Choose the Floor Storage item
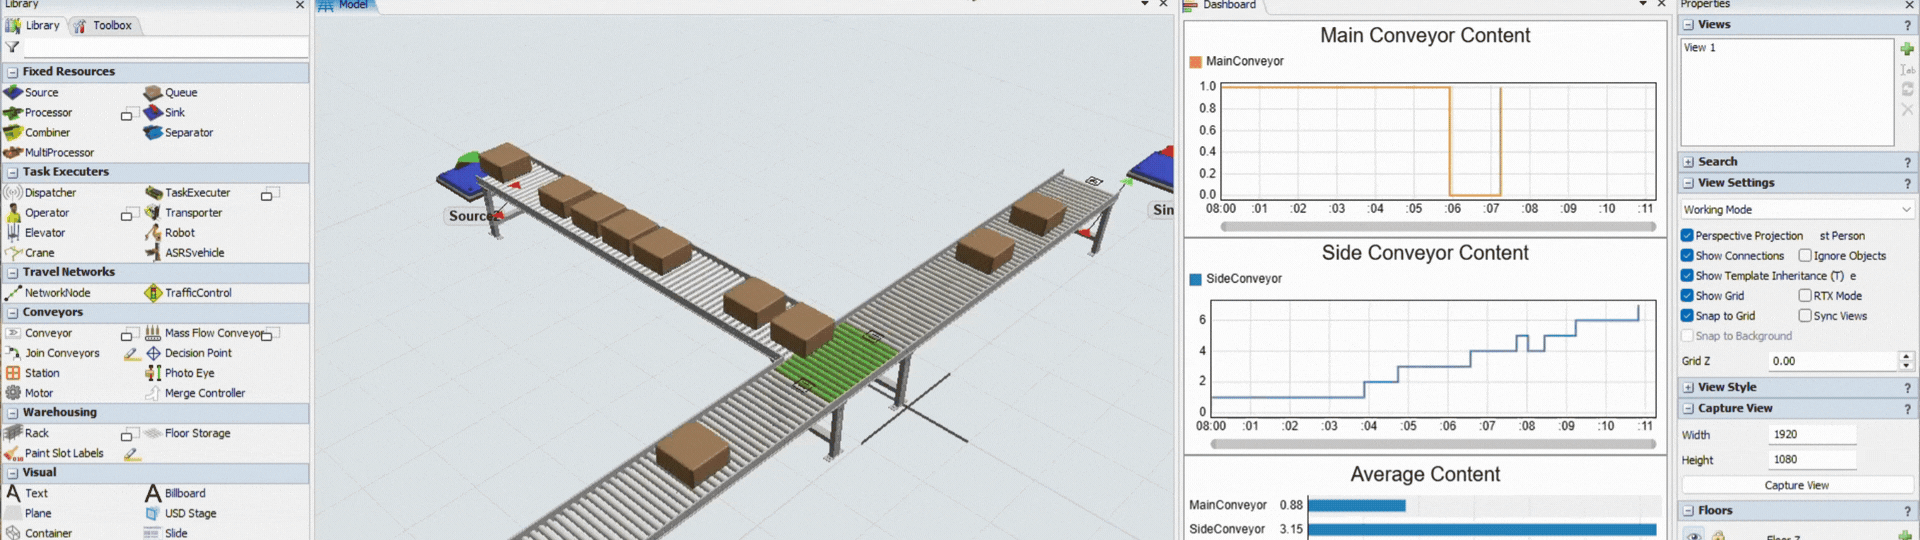Screen dimensions: 1920x540 click(x=188, y=433)
